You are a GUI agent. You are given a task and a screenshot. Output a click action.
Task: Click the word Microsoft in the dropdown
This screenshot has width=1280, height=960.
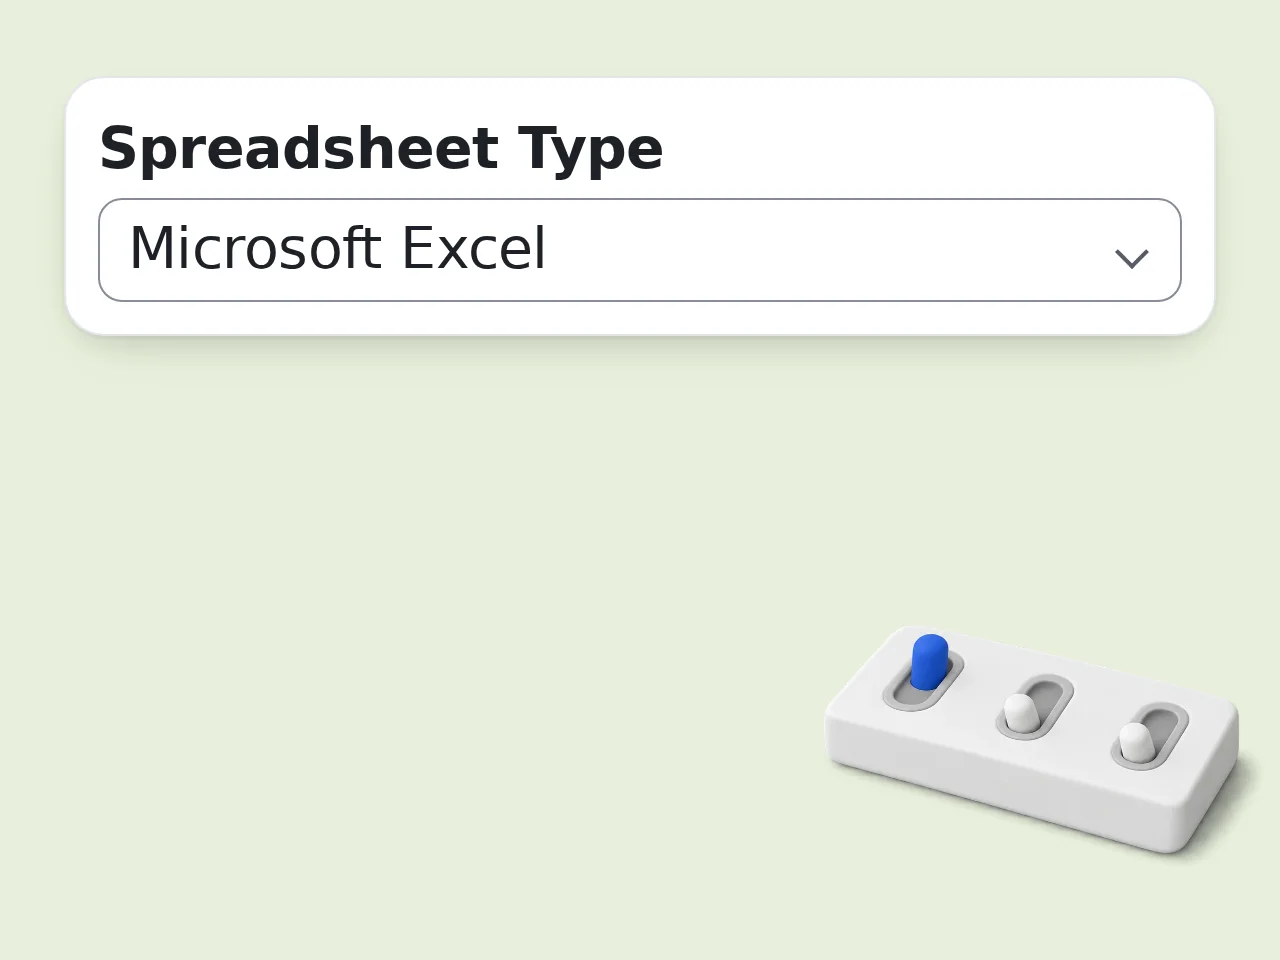pos(256,248)
